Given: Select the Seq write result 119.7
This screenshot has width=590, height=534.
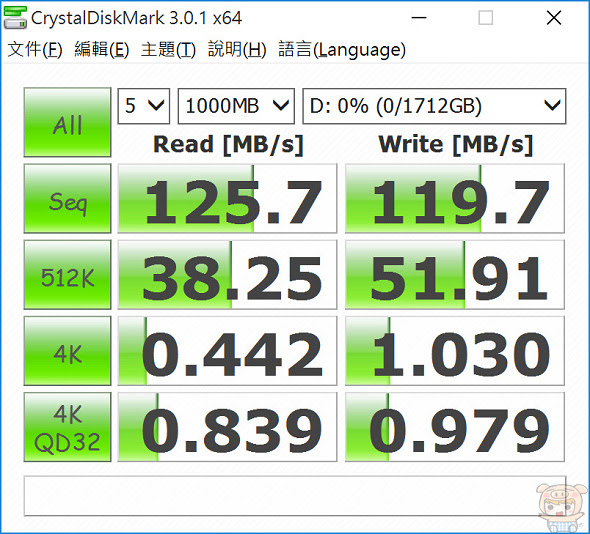Looking at the screenshot, I should pos(455,199).
